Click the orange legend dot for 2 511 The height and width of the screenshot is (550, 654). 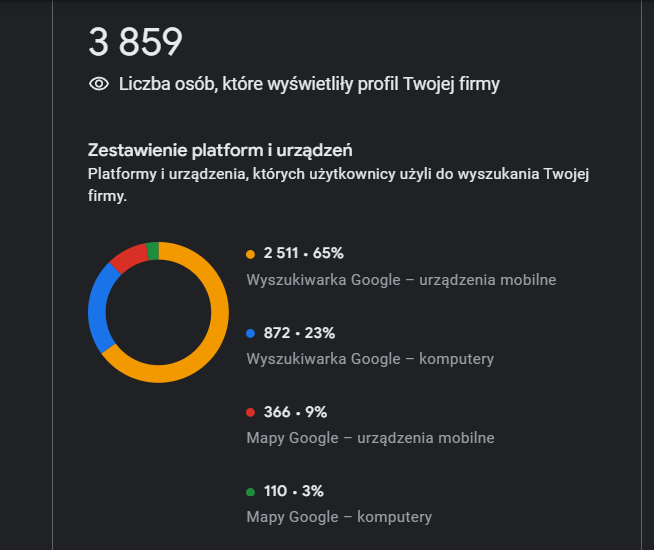coord(250,254)
